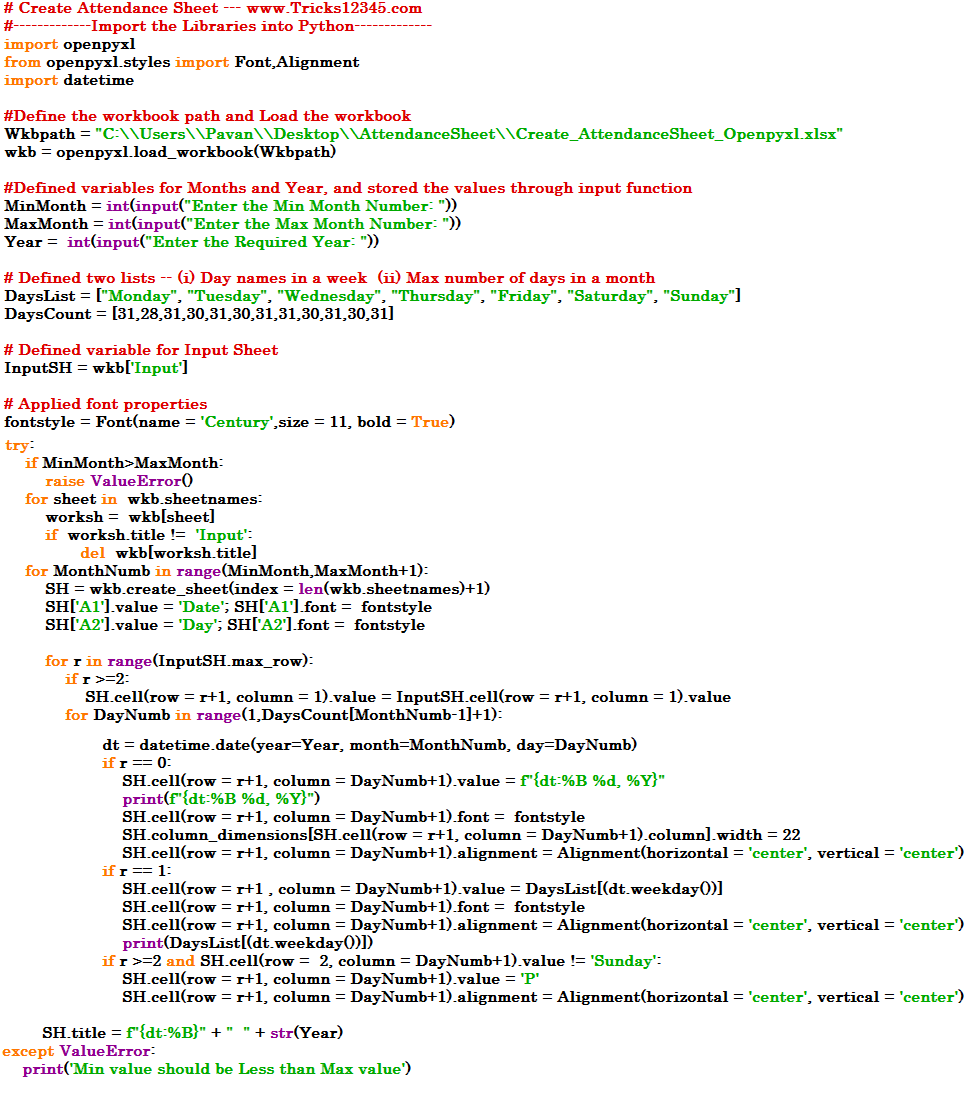
Task: Click the comment 'Defined variable for Input Sheet'
Action: tap(141, 350)
